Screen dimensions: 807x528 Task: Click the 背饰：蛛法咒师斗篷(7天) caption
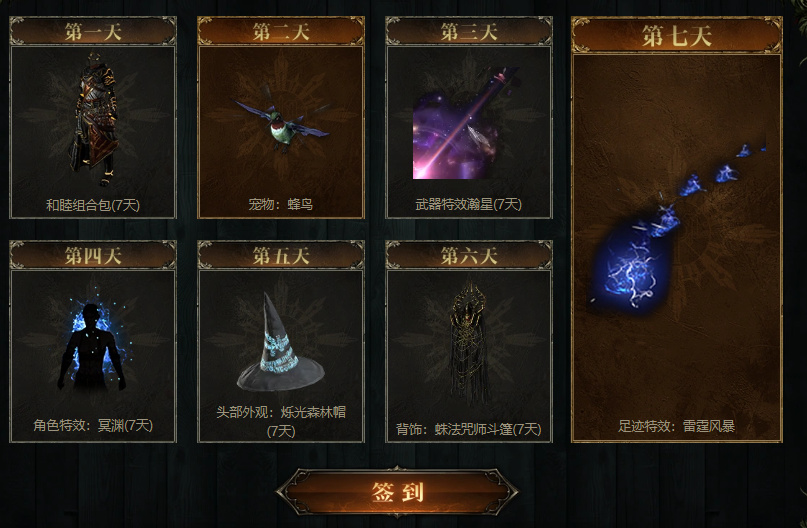click(x=469, y=429)
